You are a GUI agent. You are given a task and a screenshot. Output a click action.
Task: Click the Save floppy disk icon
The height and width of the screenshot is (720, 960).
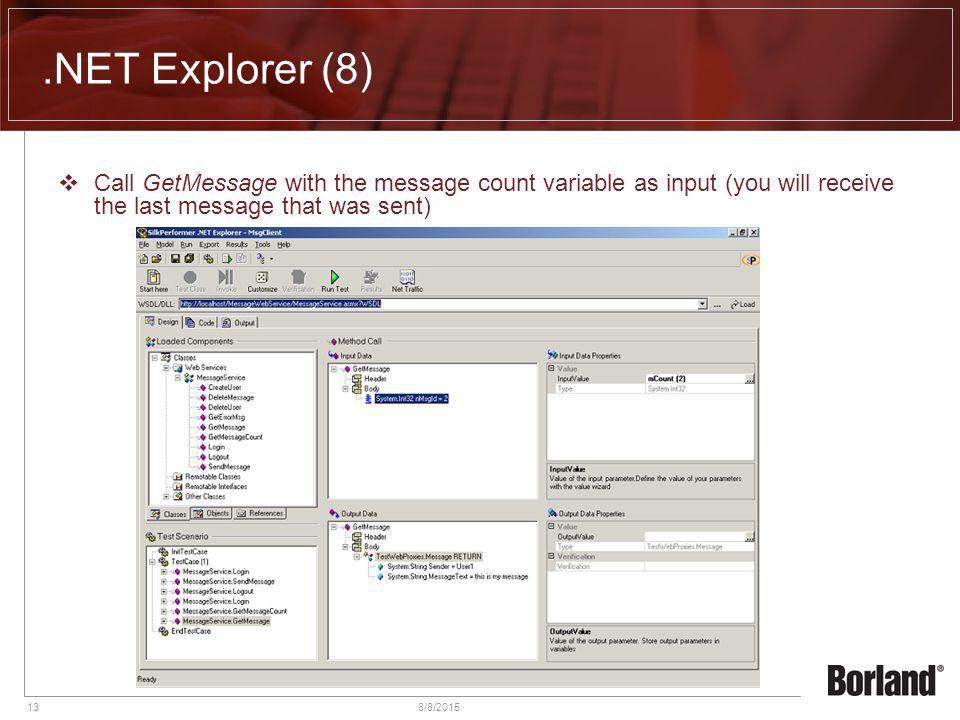tap(175, 259)
